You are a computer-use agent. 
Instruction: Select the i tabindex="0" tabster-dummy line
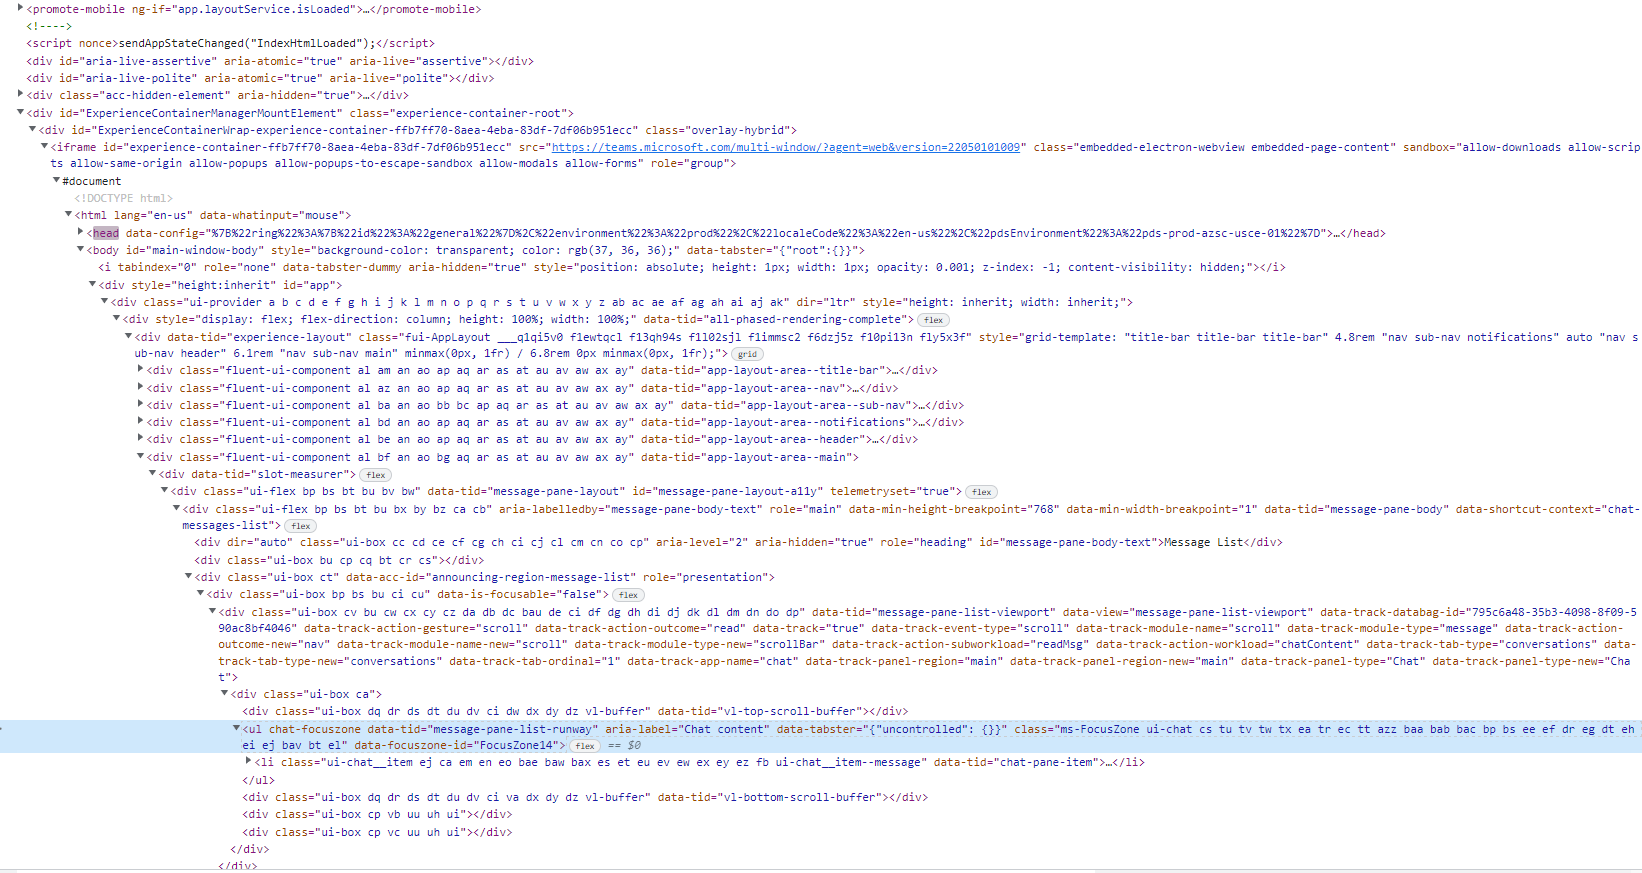click(x=692, y=267)
